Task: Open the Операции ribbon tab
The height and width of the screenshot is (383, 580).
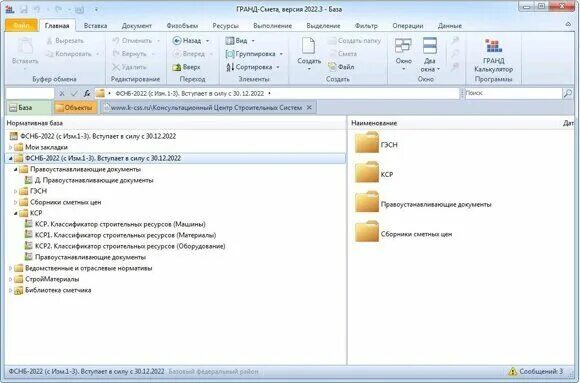Action: click(x=408, y=26)
